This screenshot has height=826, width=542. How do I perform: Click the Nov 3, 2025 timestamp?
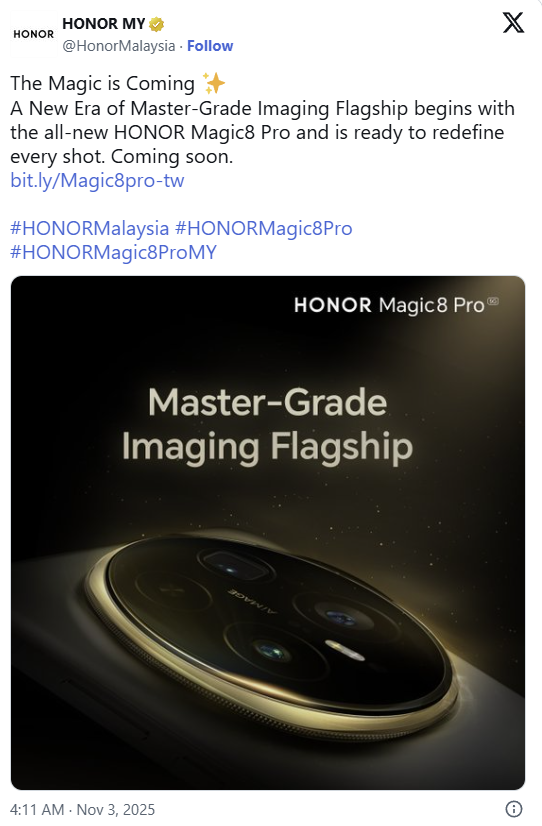click(x=116, y=809)
